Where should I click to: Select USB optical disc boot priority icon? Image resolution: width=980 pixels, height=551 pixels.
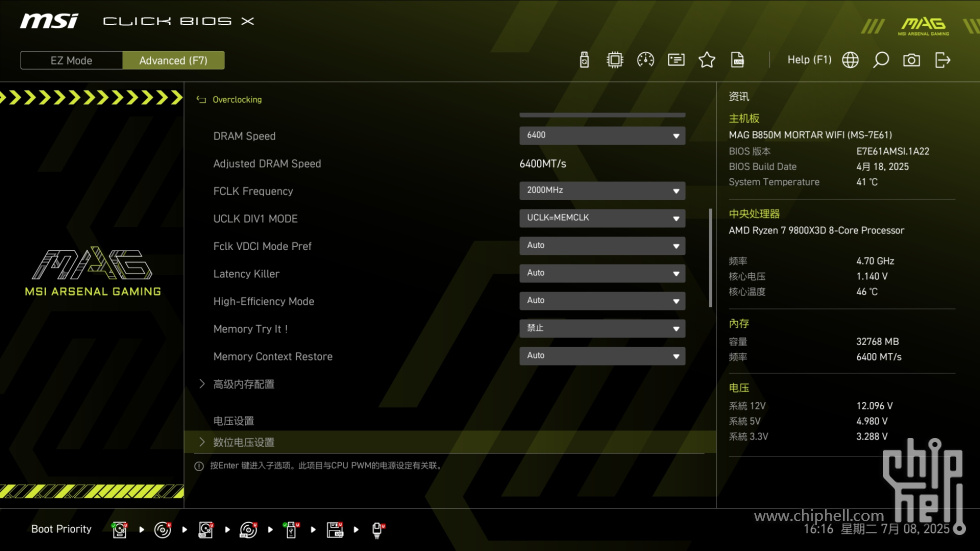249,530
